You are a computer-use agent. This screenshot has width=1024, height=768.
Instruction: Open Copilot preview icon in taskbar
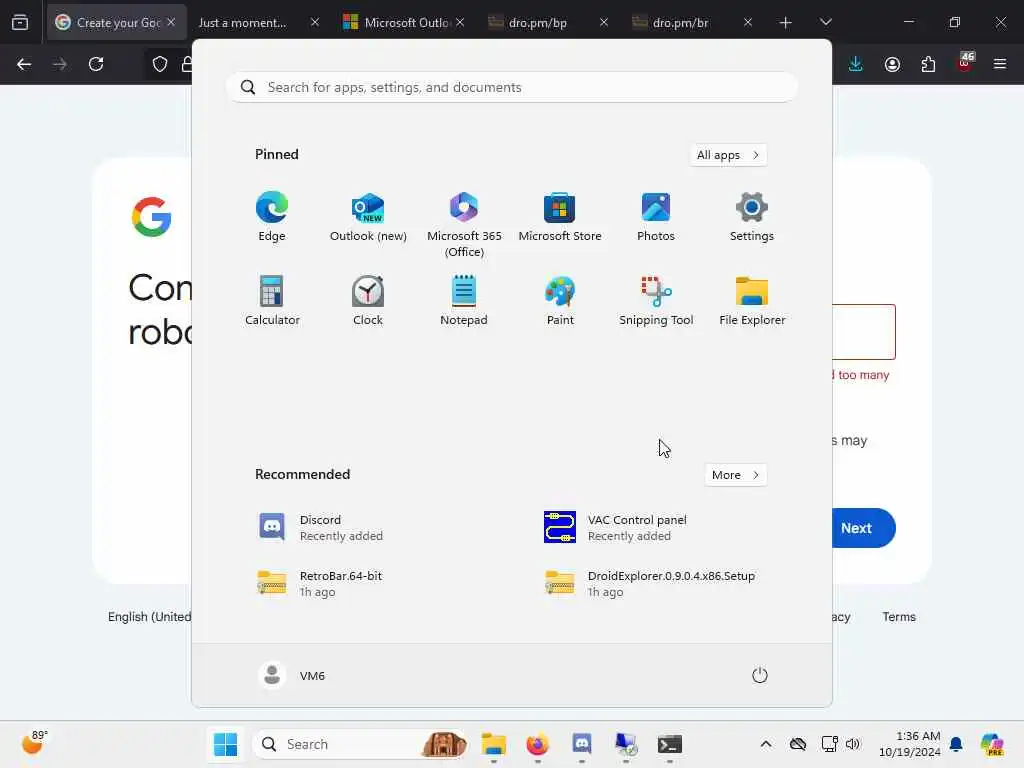(992, 744)
